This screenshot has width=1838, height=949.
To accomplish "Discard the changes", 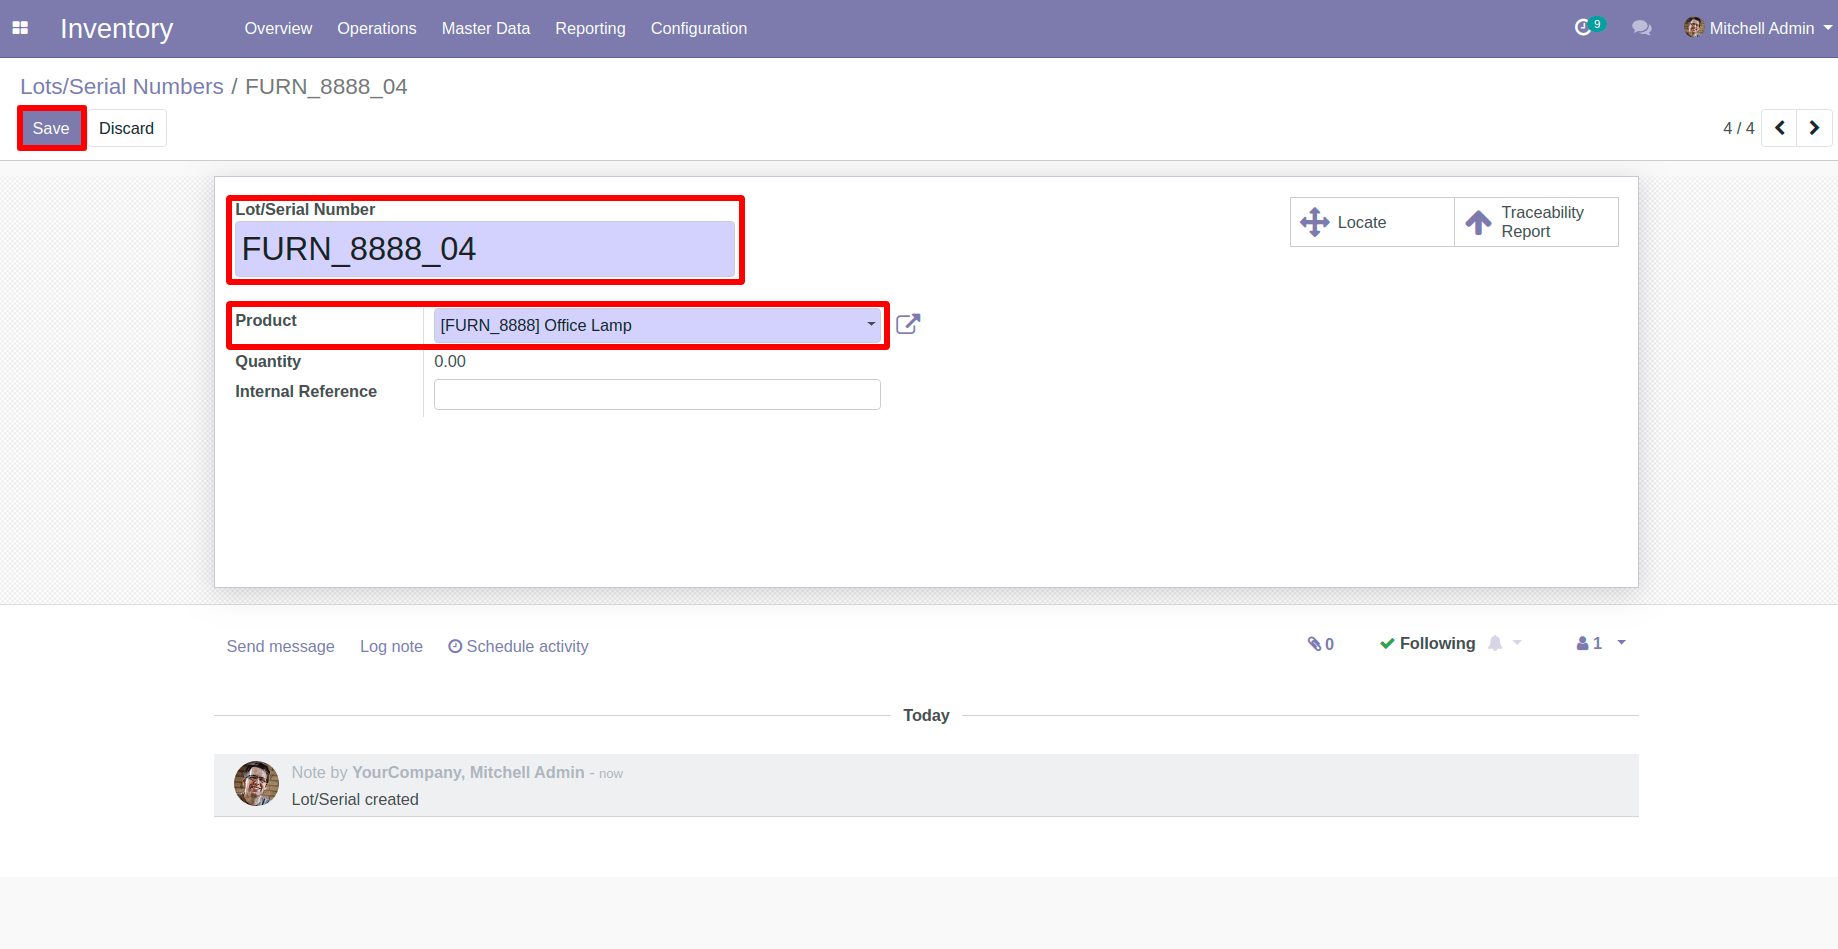I will pos(127,128).
